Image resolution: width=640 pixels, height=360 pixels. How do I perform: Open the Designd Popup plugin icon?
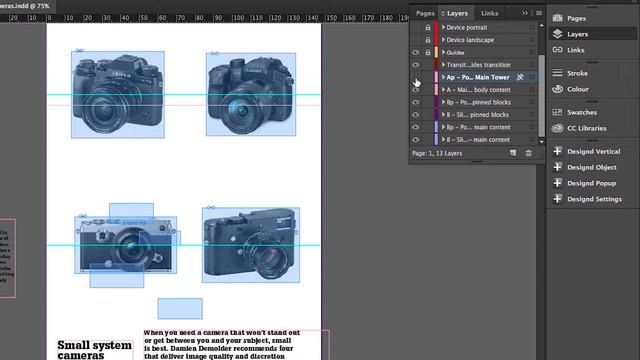[x=558, y=183]
